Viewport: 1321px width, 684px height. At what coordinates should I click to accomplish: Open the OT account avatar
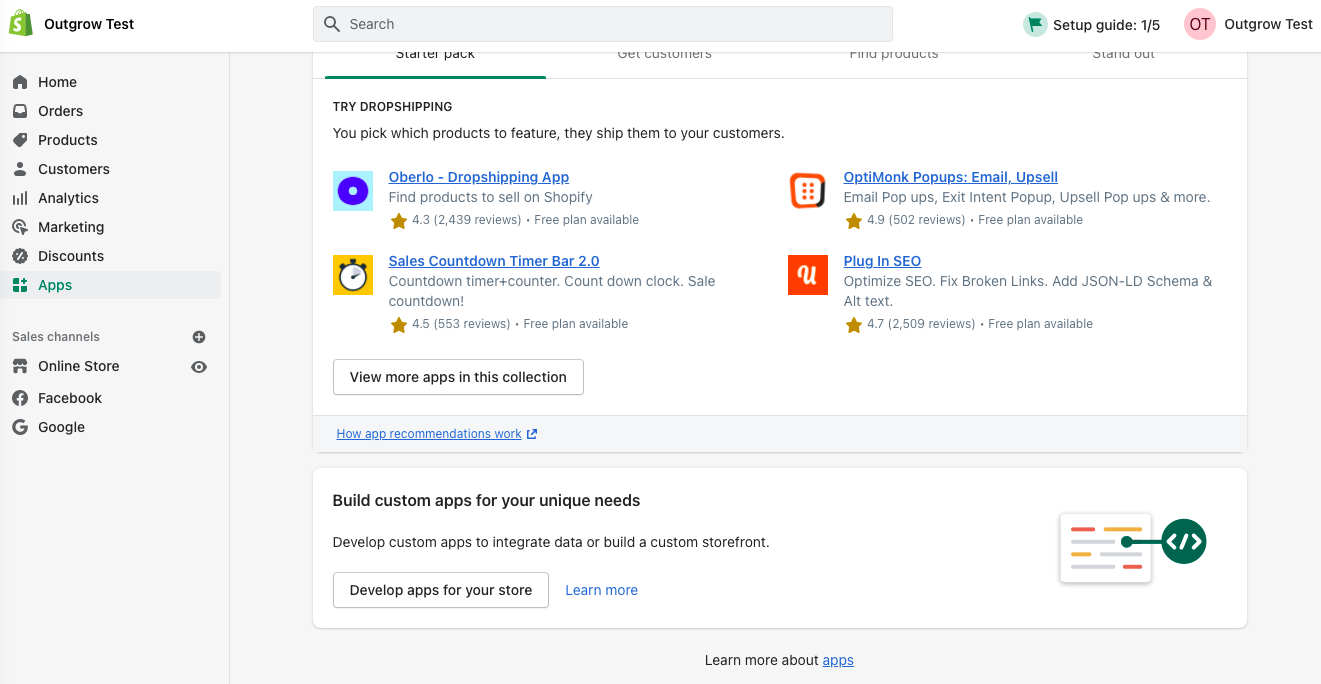(1200, 24)
